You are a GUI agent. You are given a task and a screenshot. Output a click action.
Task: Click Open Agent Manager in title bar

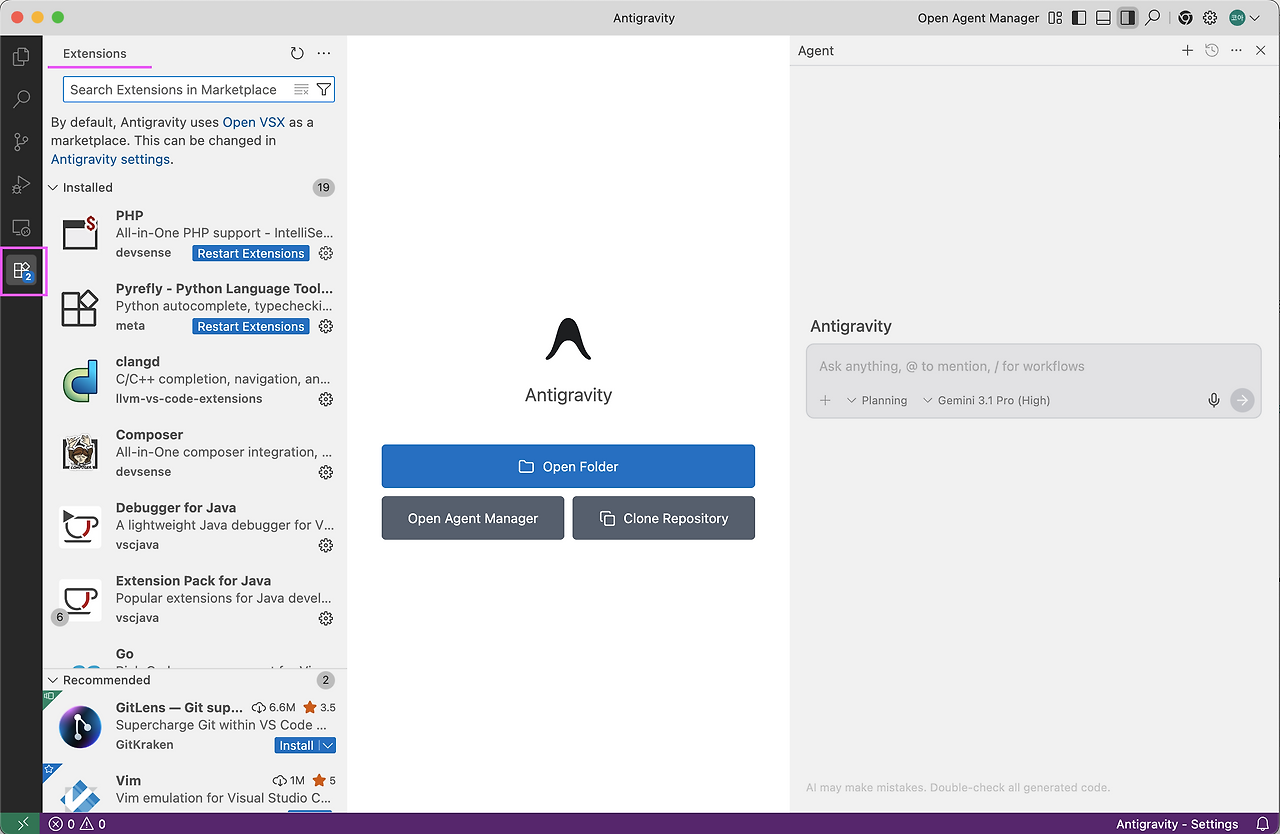(x=978, y=18)
